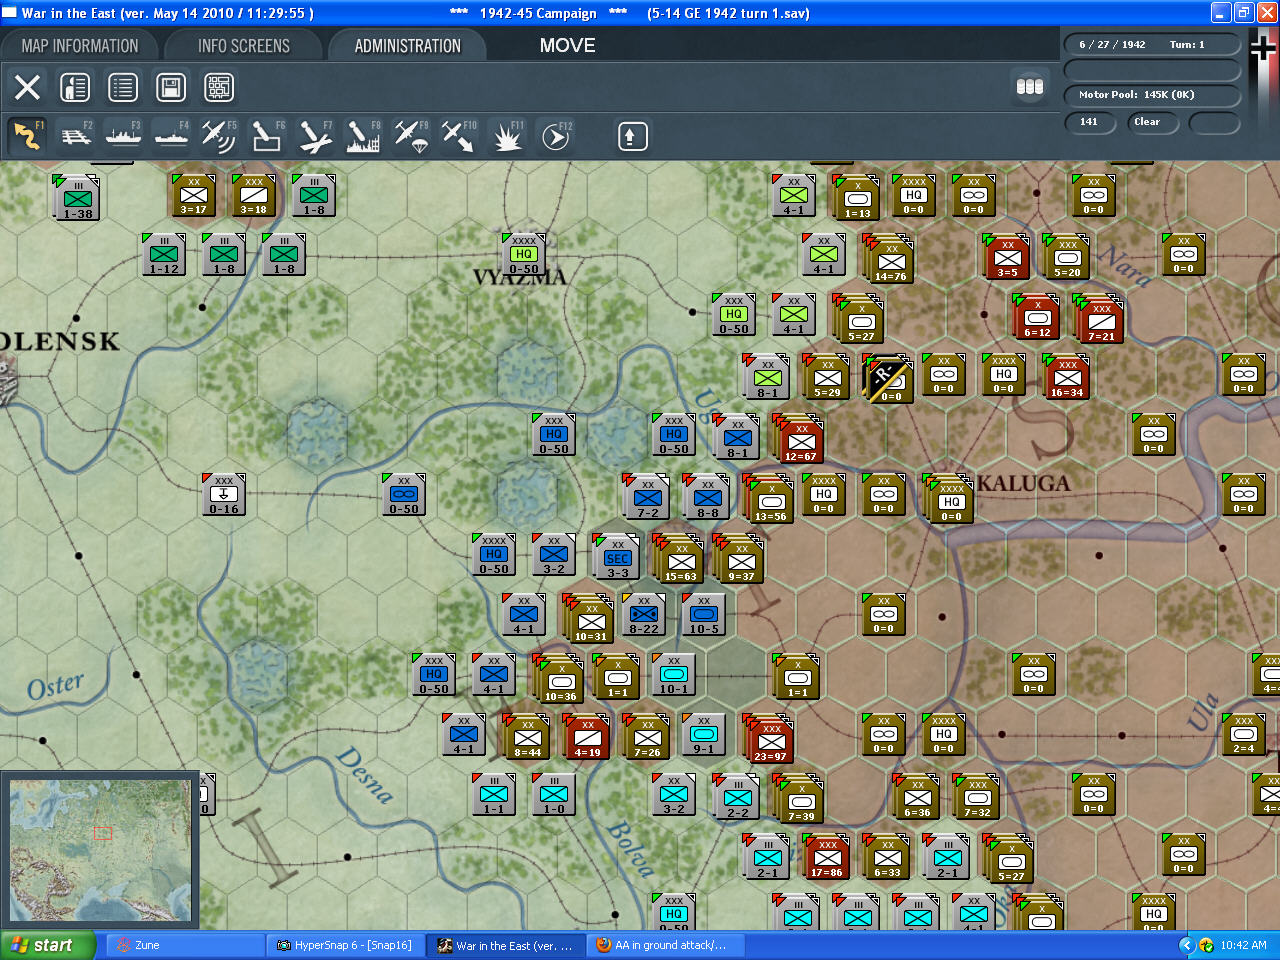Select the F7 bomb airfield mode icon
The image size is (1280, 960).
tap(315, 136)
